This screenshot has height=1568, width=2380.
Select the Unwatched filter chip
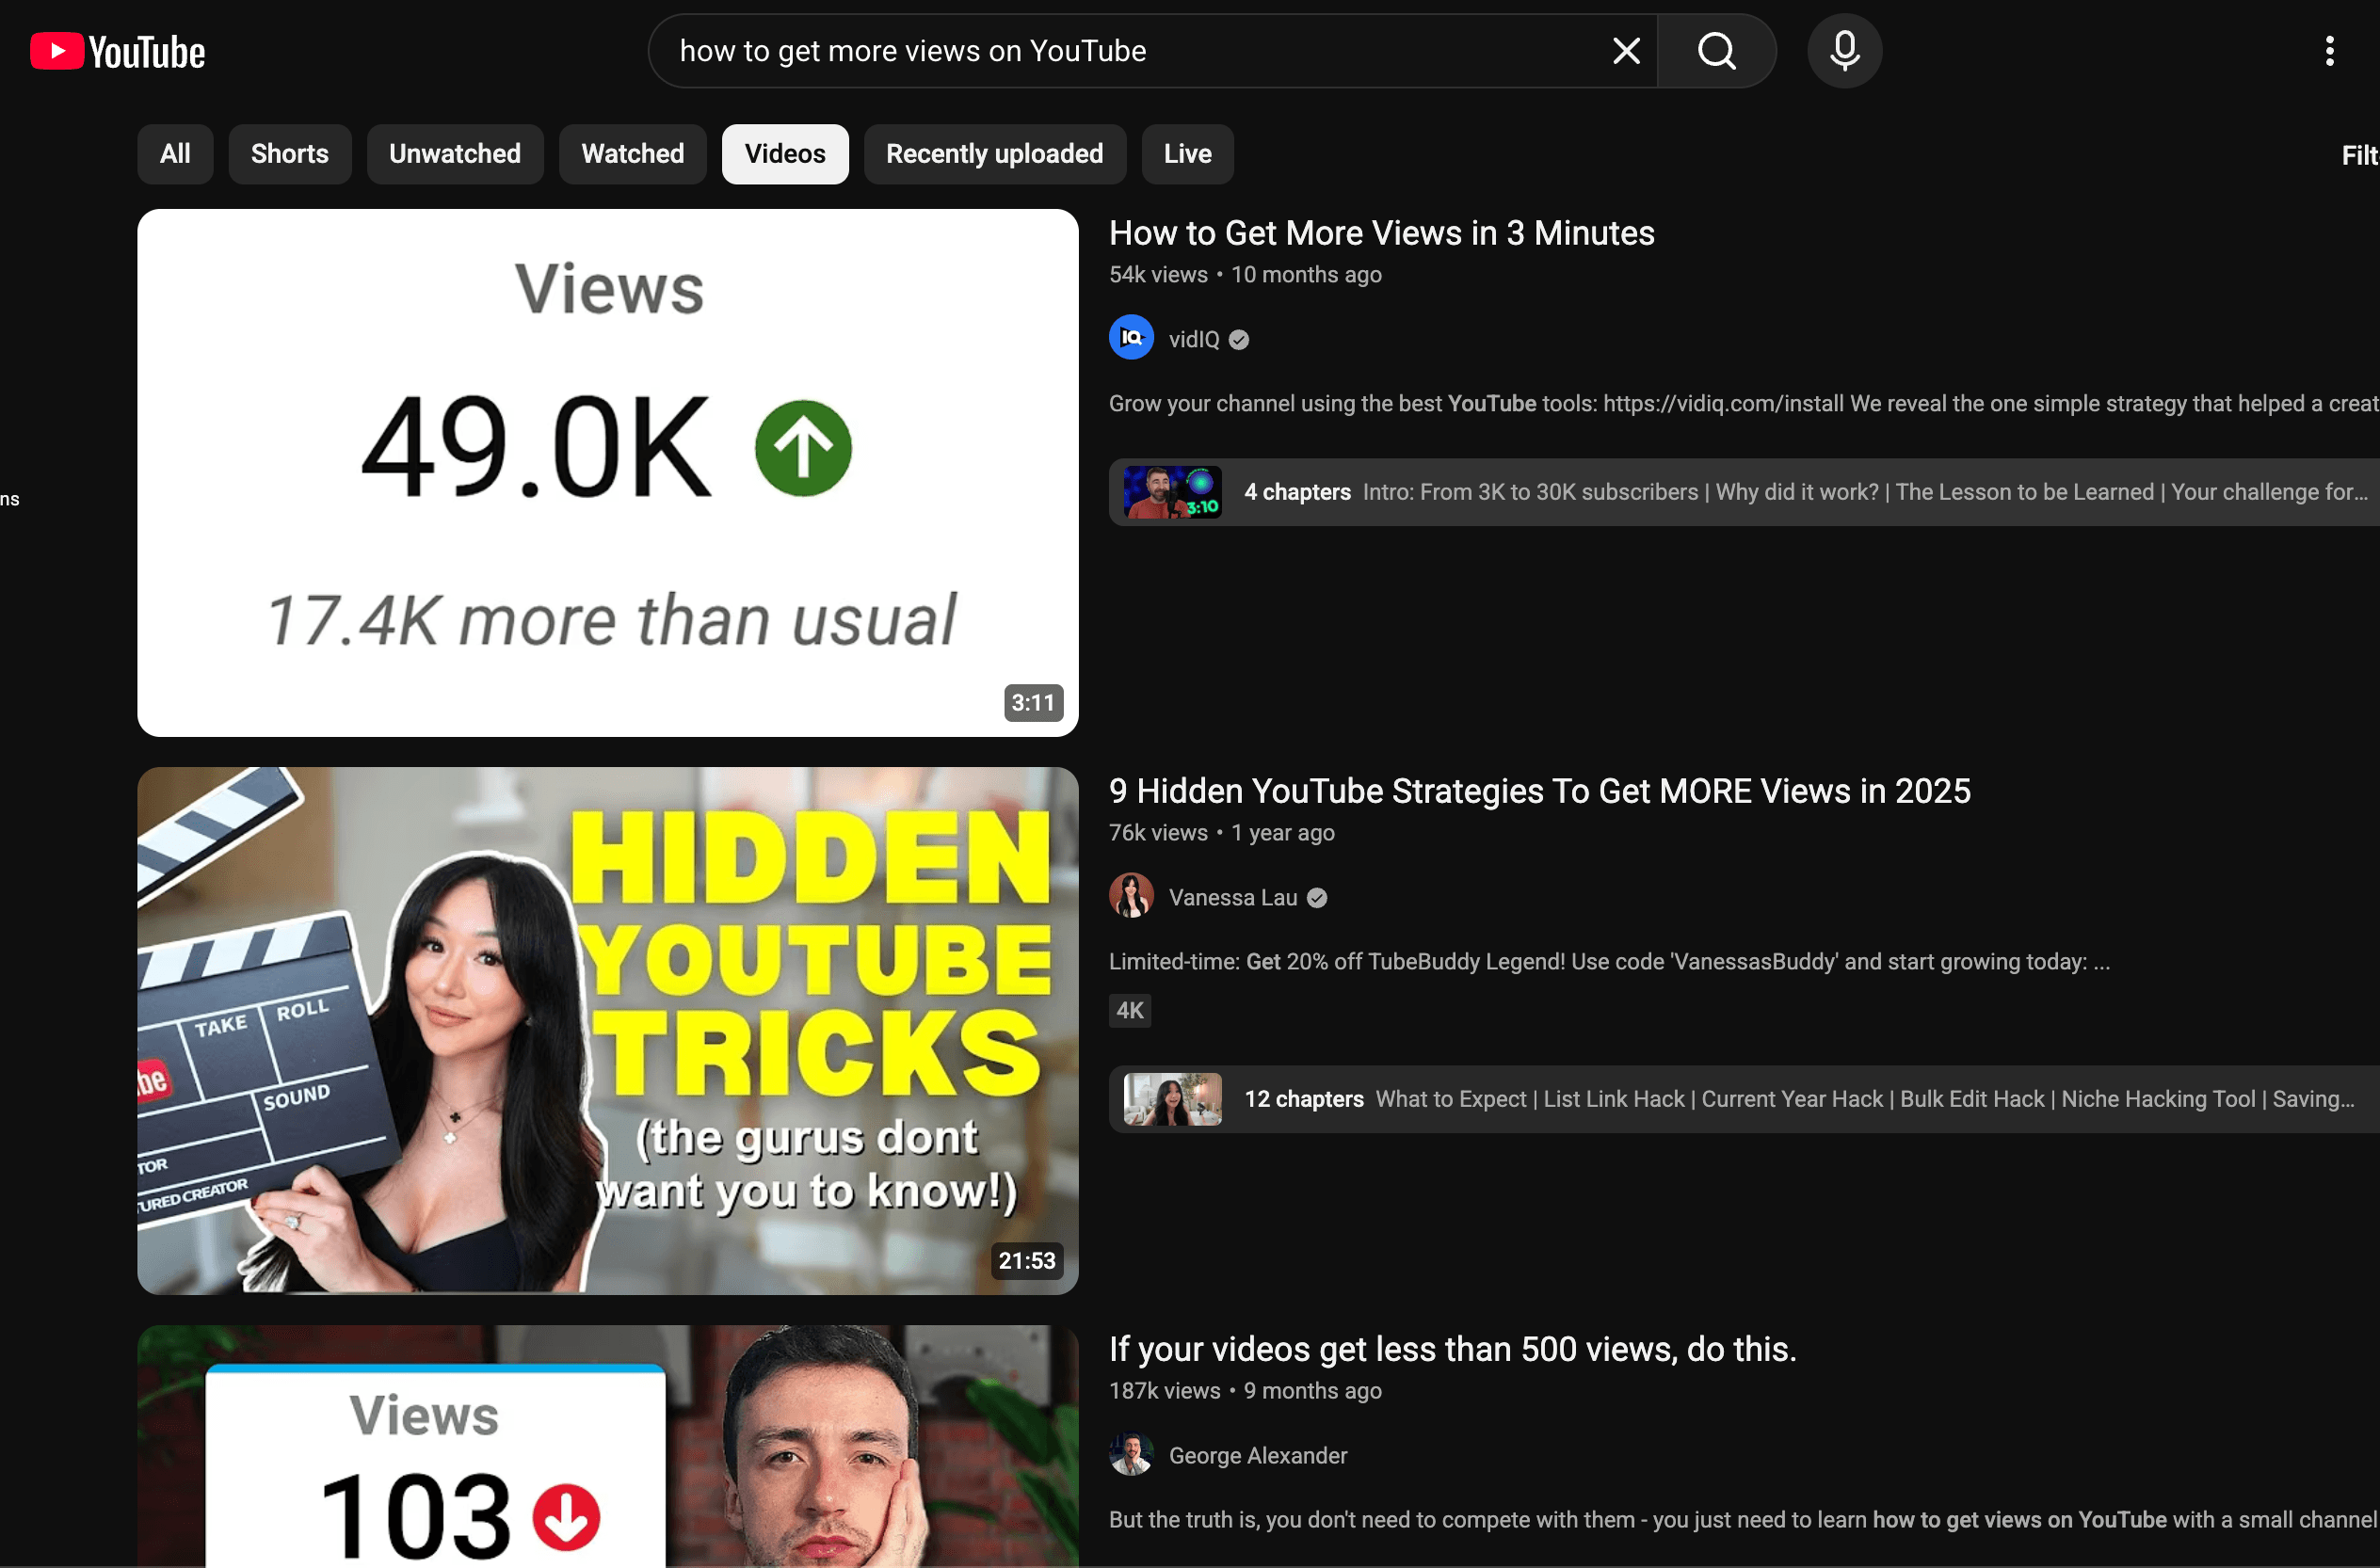point(455,154)
